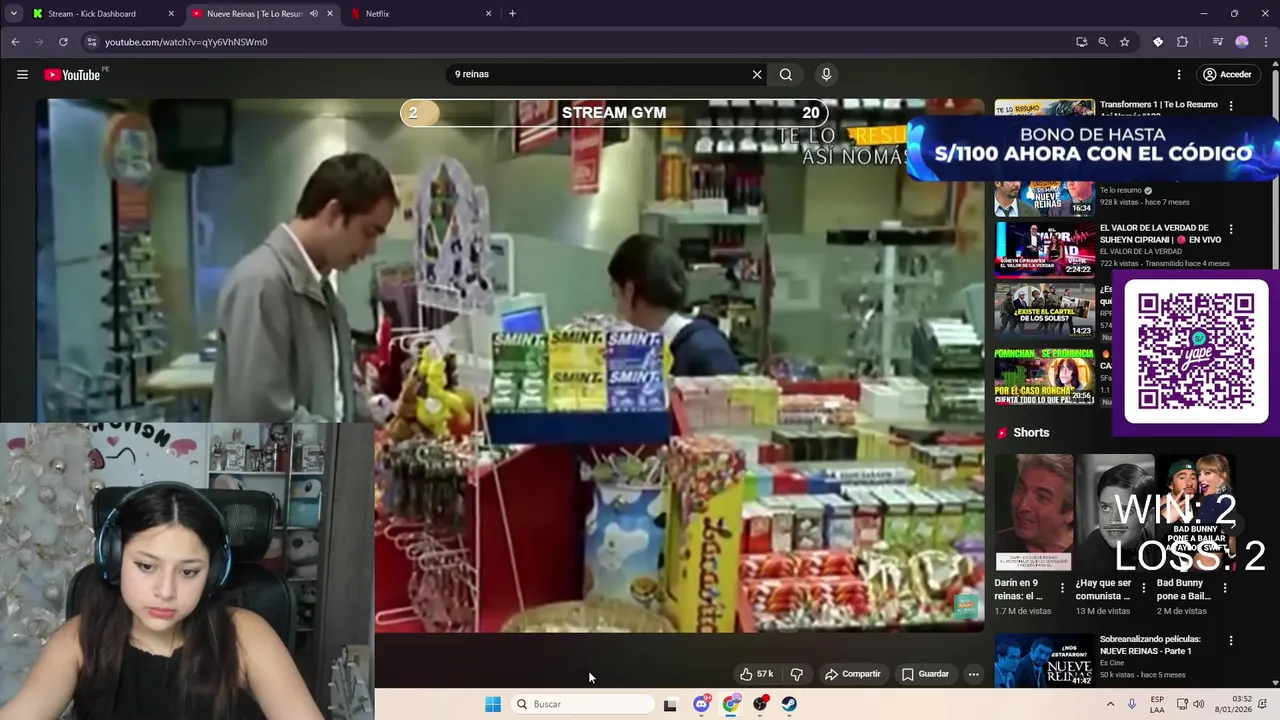The width and height of the screenshot is (1280, 720).
Task: Open the Chrome profile avatar
Action: click(x=1242, y=42)
